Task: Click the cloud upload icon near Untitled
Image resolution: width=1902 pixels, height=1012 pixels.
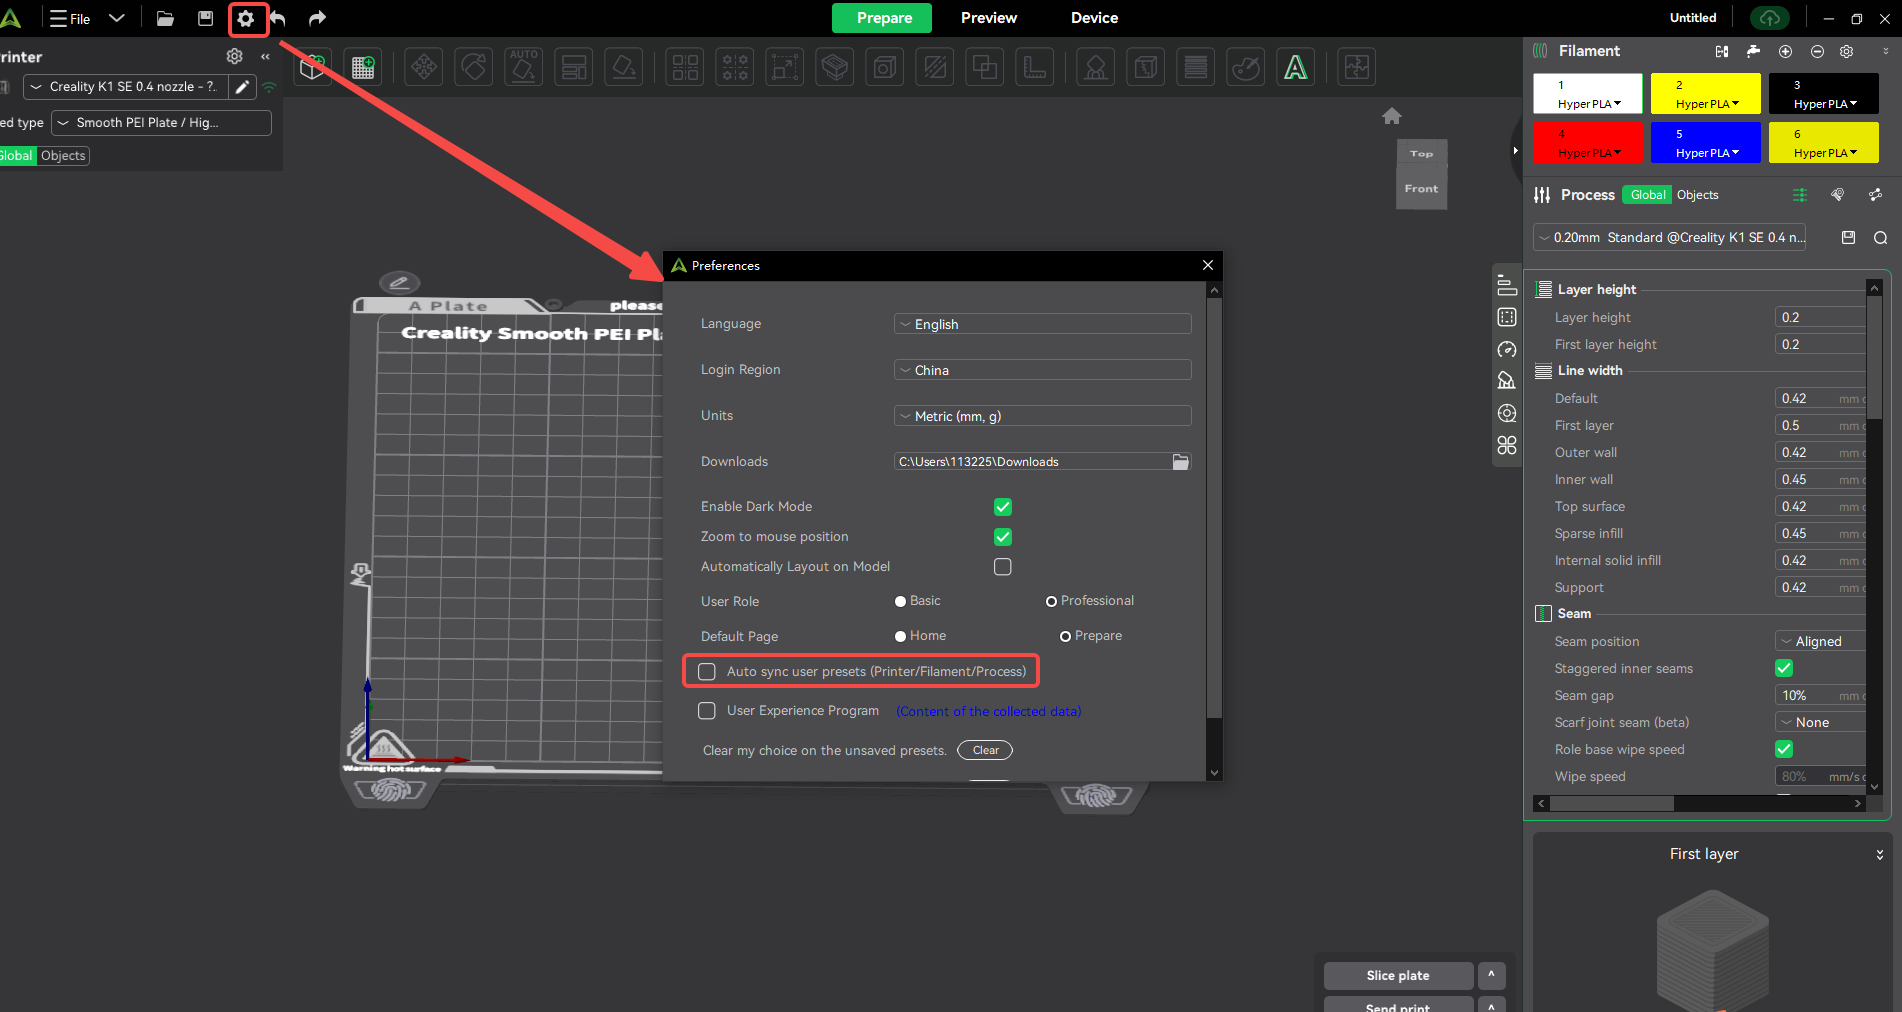Action: 1770,18
